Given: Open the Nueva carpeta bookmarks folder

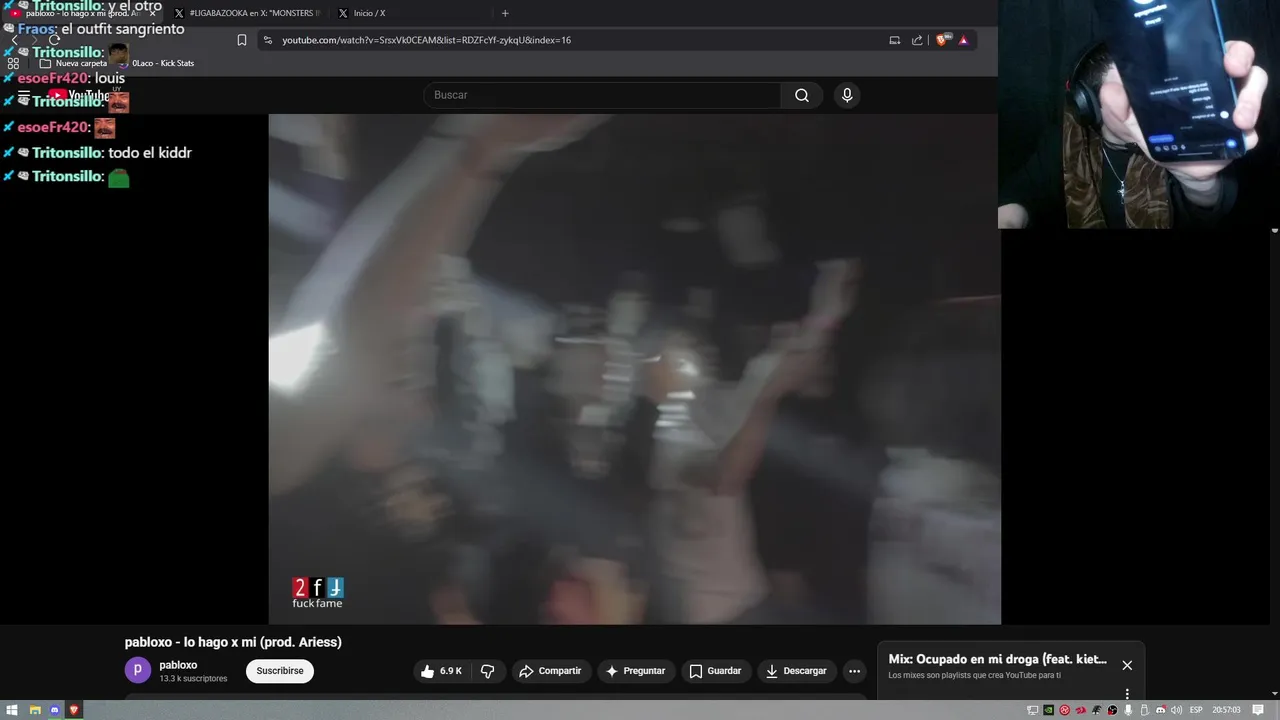Looking at the screenshot, I should click(x=73, y=63).
